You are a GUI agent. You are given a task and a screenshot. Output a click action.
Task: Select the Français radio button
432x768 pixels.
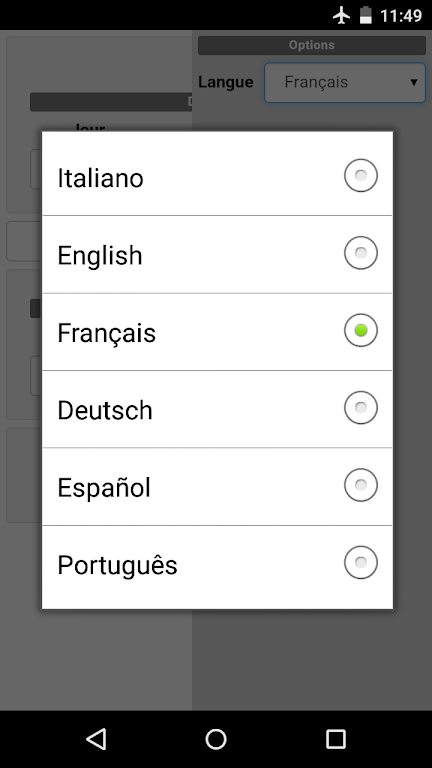(361, 330)
